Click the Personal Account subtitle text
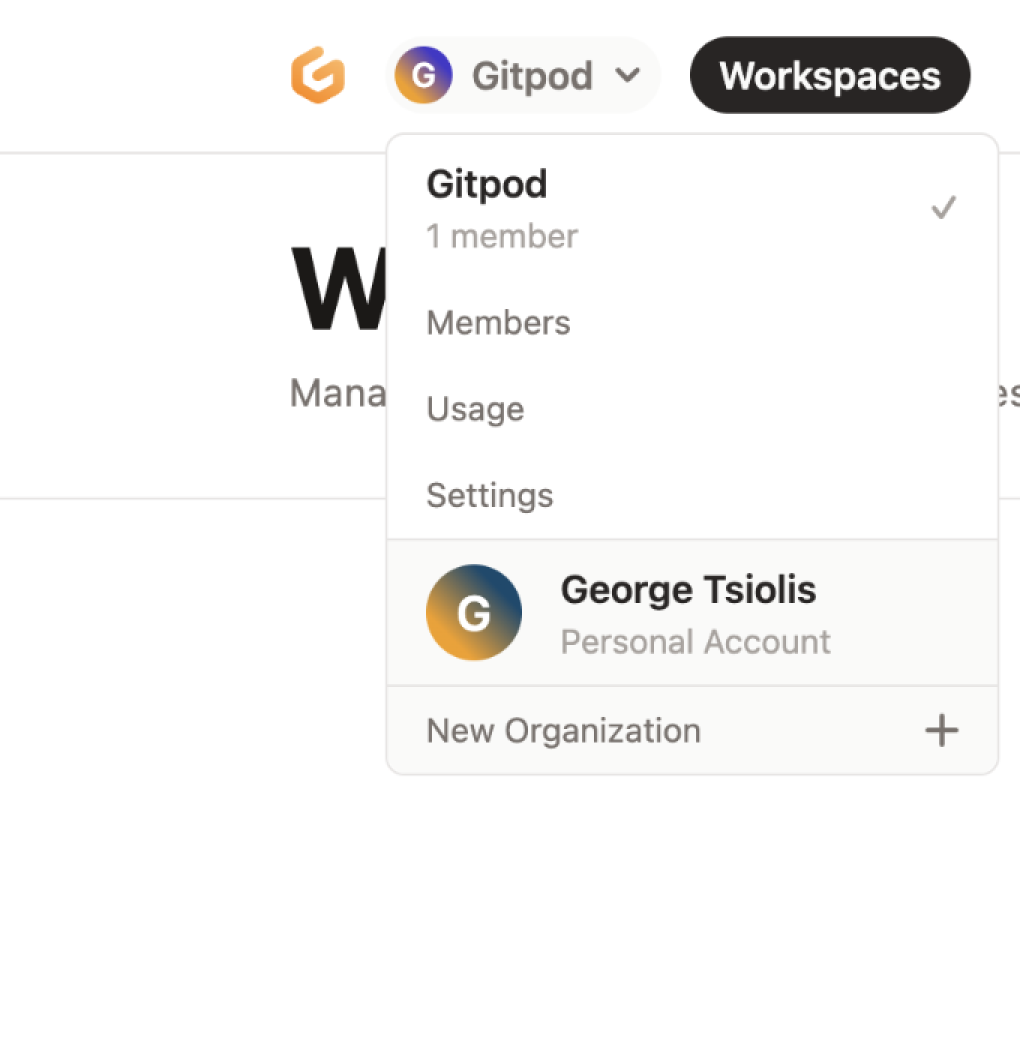 pyautogui.click(x=695, y=641)
